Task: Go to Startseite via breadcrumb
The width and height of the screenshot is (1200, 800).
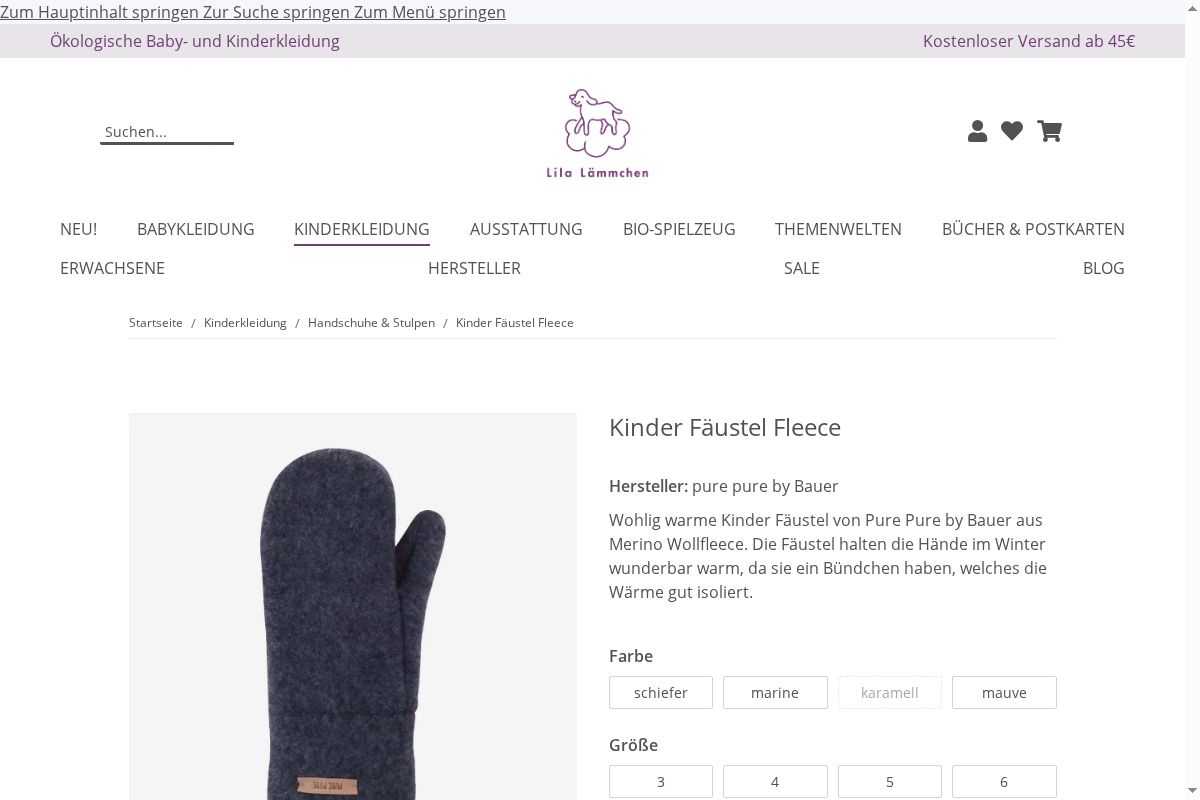Action: click(x=156, y=323)
